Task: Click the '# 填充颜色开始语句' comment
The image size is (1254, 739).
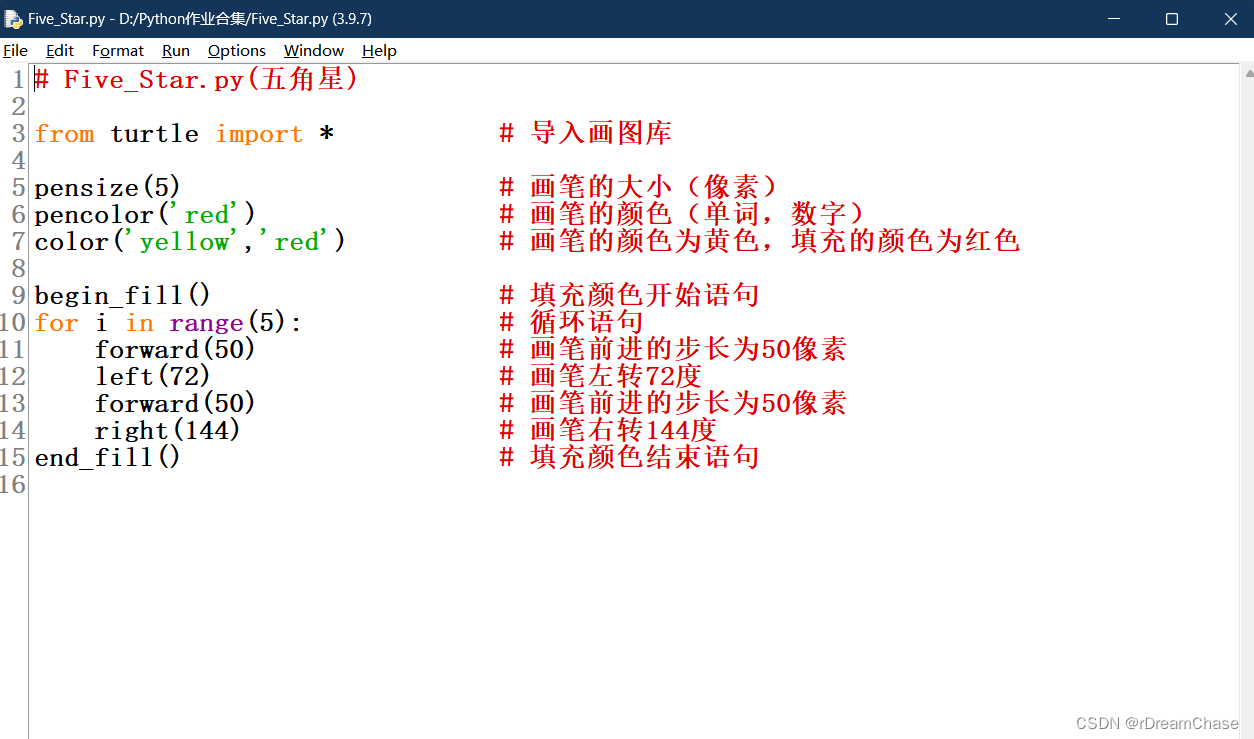Action: coord(630,296)
